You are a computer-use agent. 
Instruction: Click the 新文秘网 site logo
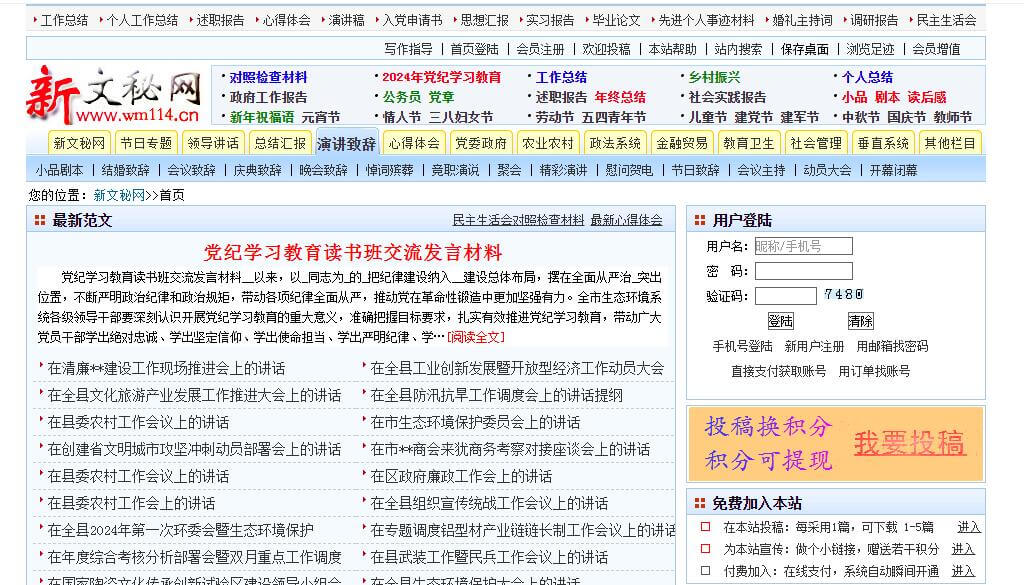pos(114,95)
